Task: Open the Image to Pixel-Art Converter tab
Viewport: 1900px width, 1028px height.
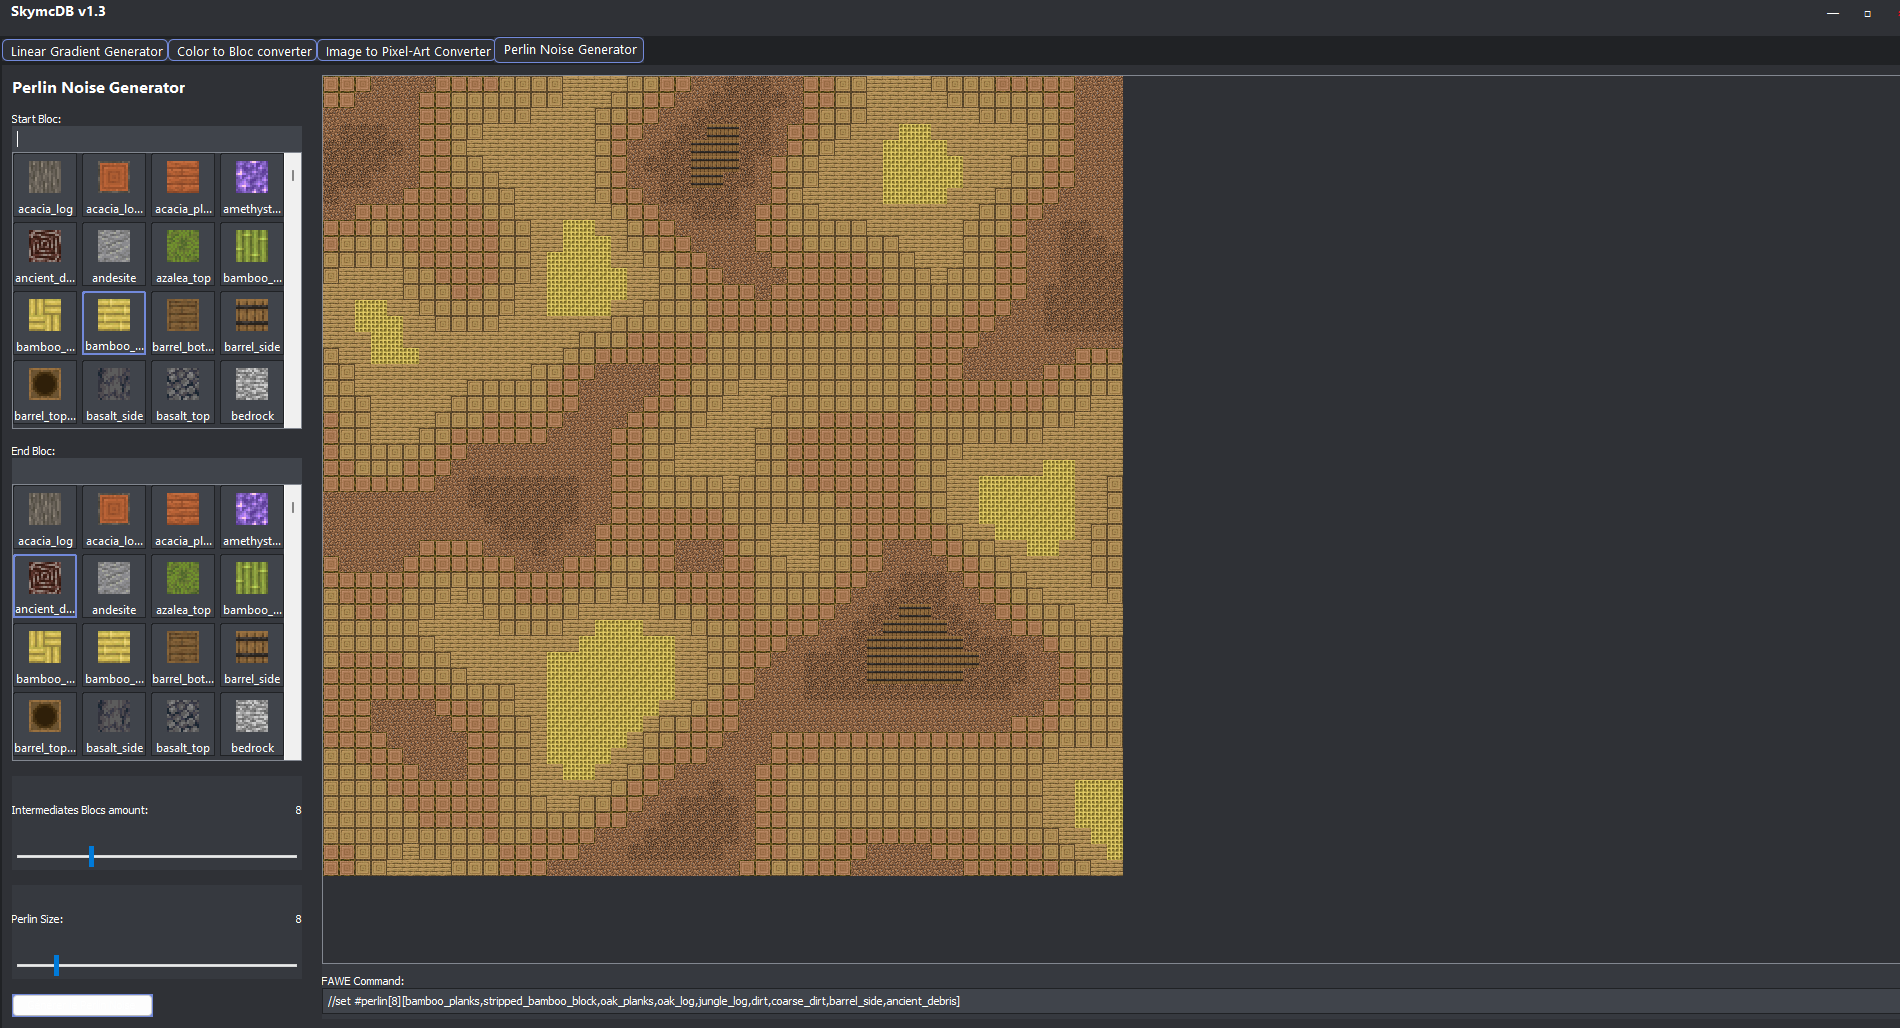Action: pos(407,51)
